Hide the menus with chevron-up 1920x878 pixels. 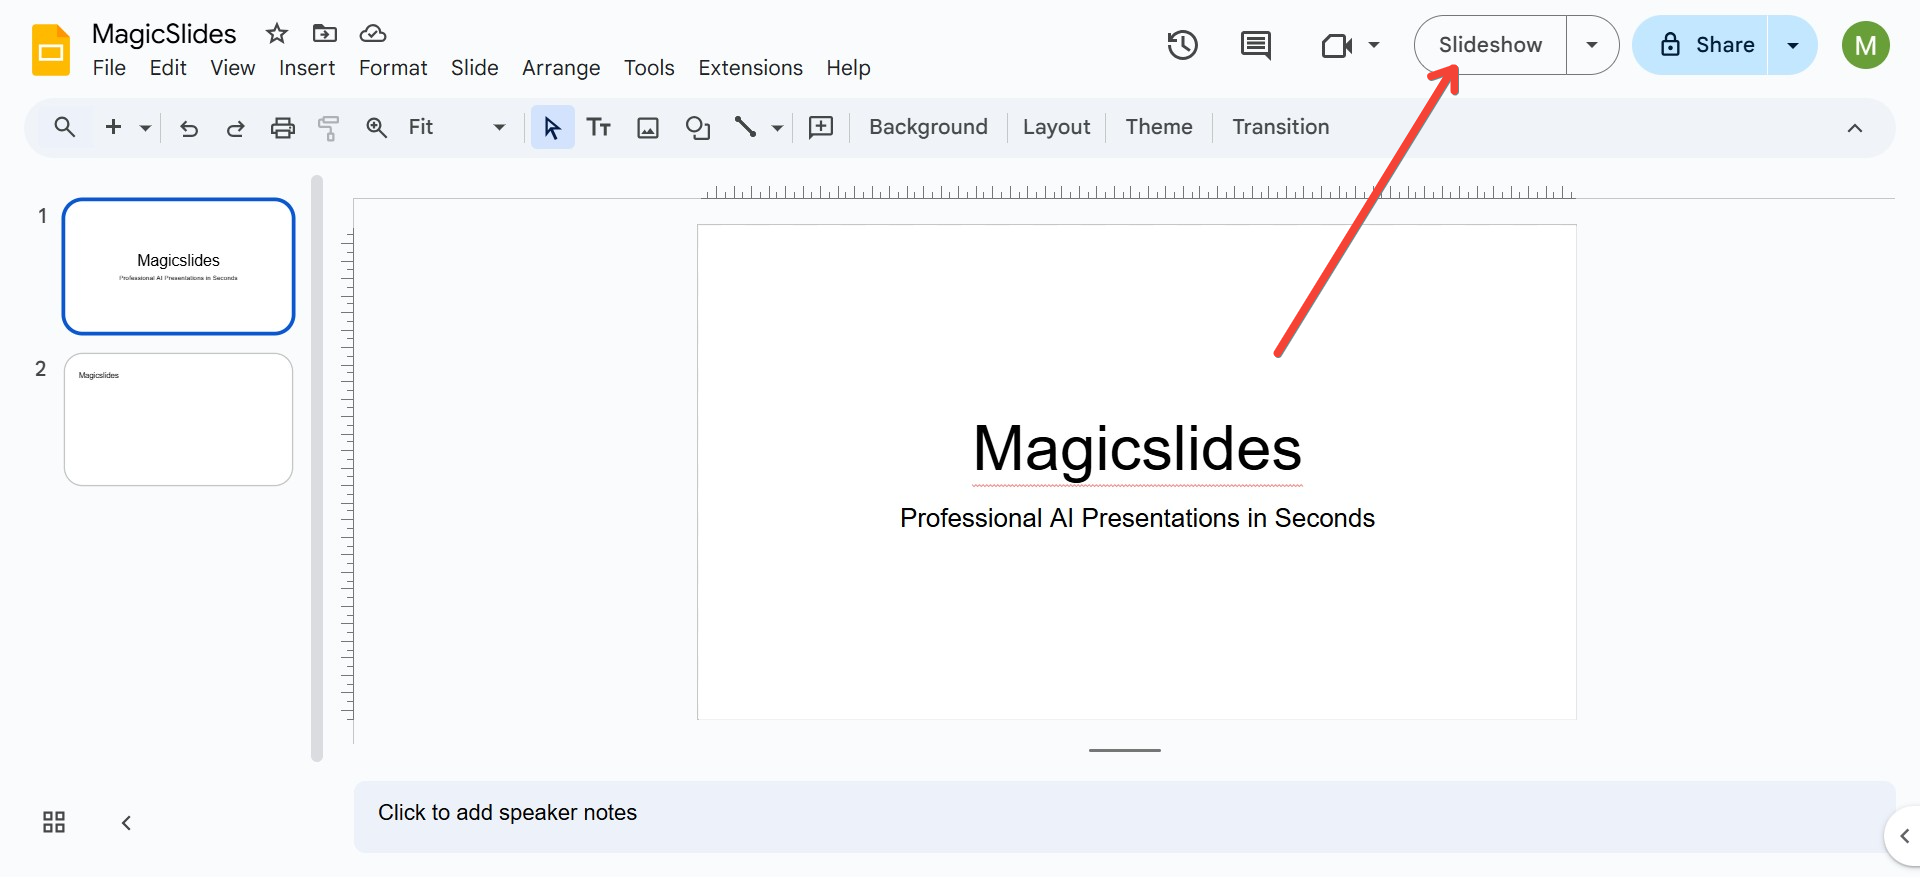[x=1854, y=128]
